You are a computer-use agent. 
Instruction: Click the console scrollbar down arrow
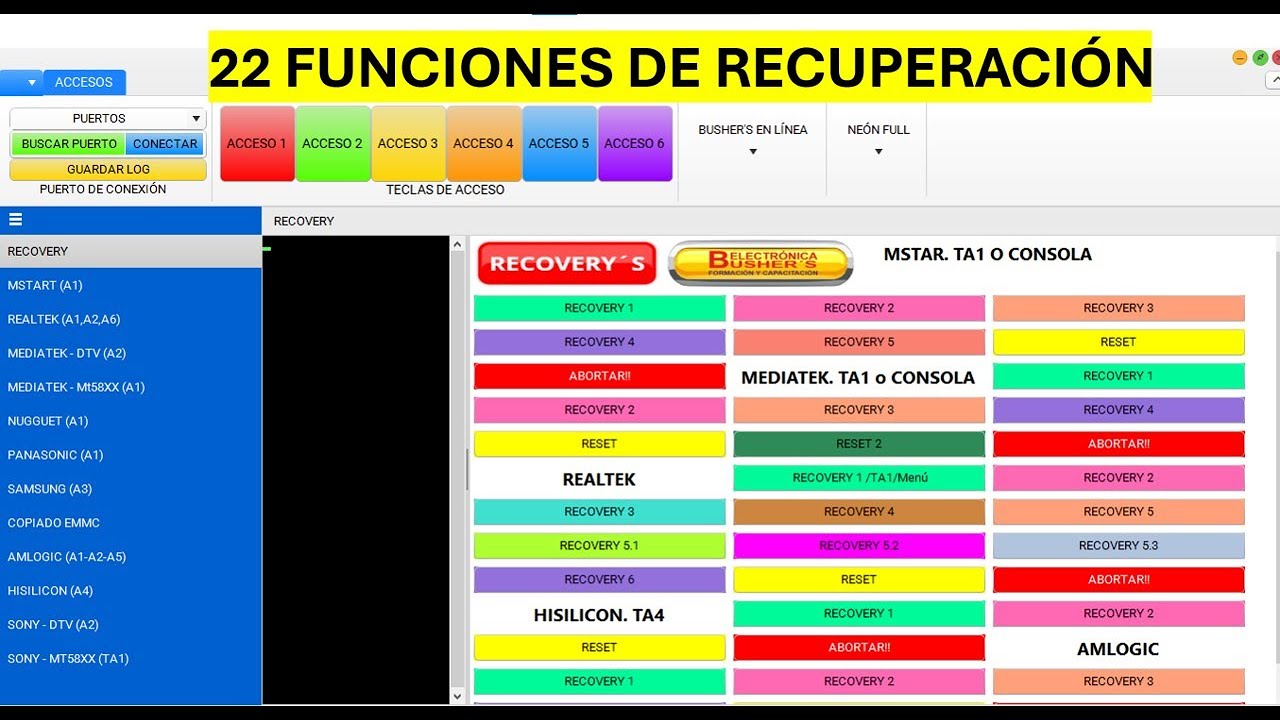click(x=458, y=696)
